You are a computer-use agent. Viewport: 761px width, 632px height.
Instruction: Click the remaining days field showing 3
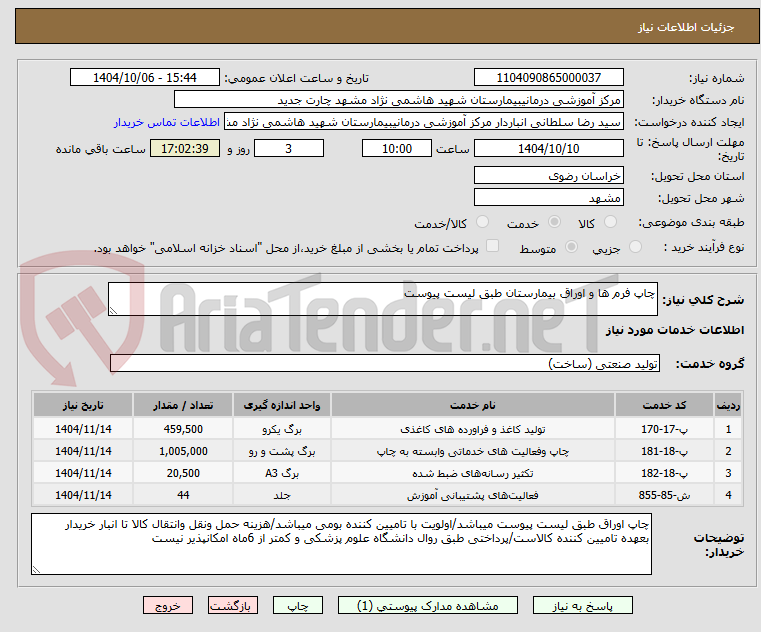coord(289,149)
